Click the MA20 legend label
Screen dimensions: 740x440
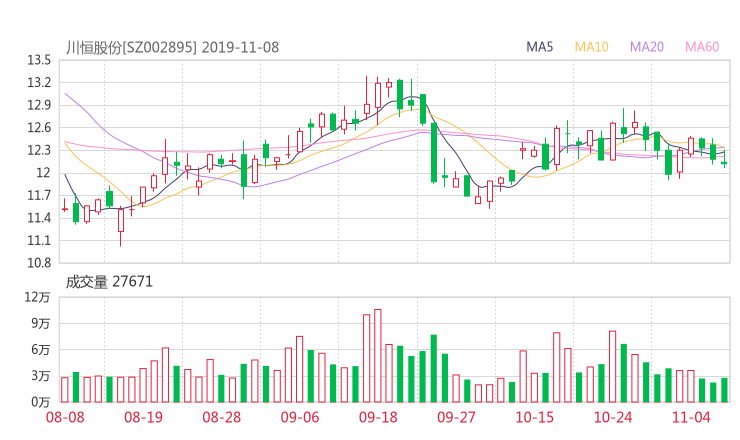tap(647, 47)
